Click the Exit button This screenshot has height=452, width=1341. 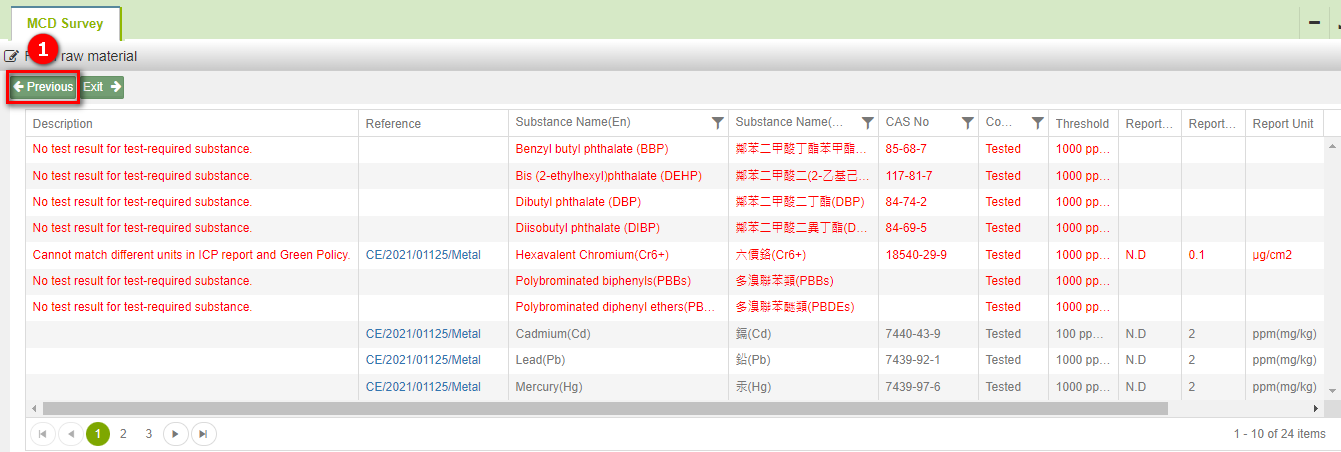coord(102,87)
